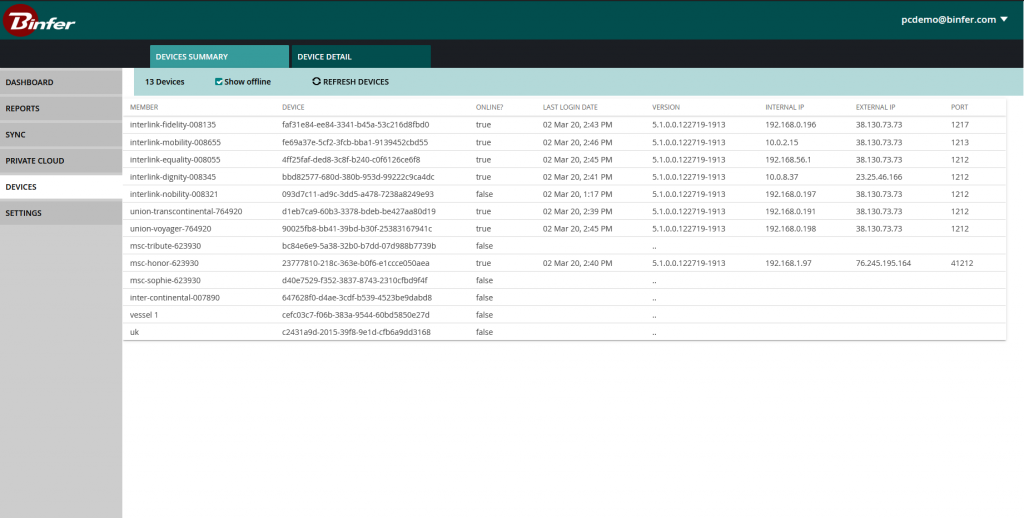Click port value 41212
This screenshot has height=518, width=1024.
point(962,263)
